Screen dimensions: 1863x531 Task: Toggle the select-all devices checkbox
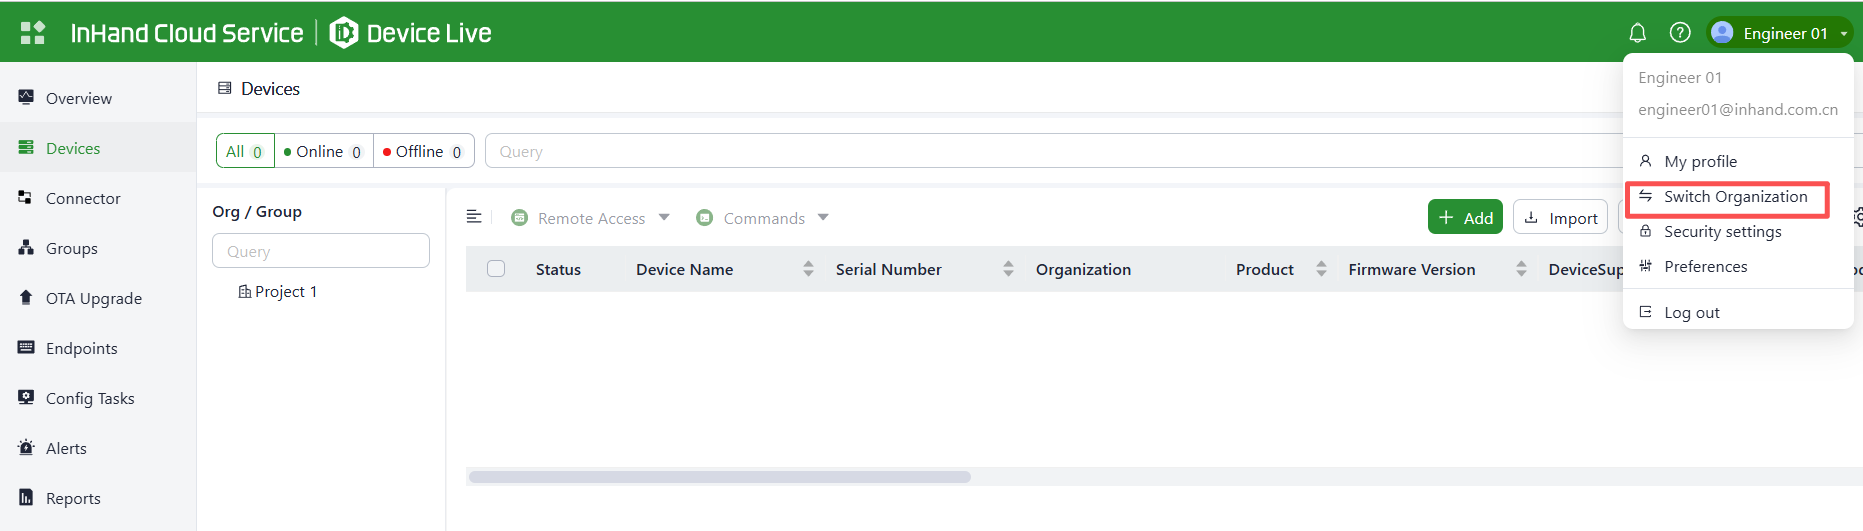coord(496,269)
